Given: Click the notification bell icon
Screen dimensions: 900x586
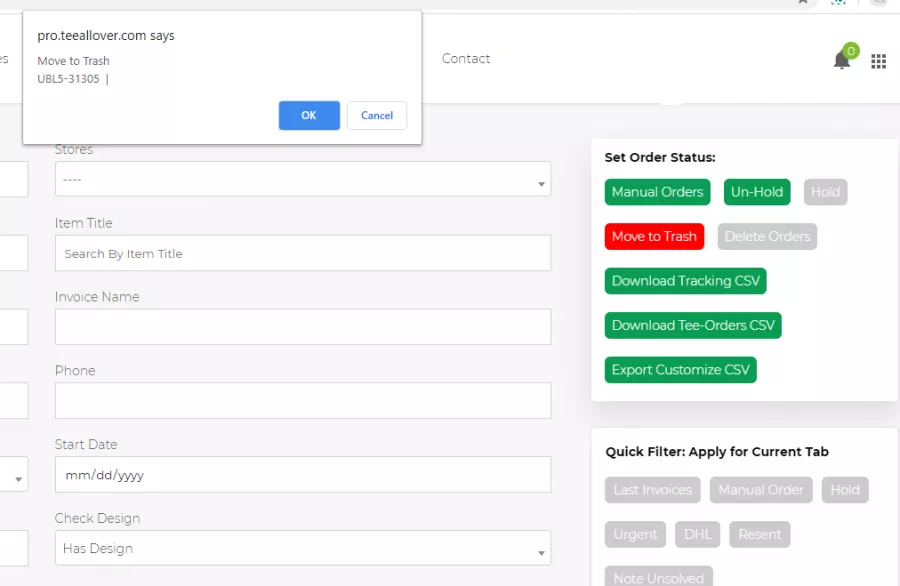Looking at the screenshot, I should point(842,61).
